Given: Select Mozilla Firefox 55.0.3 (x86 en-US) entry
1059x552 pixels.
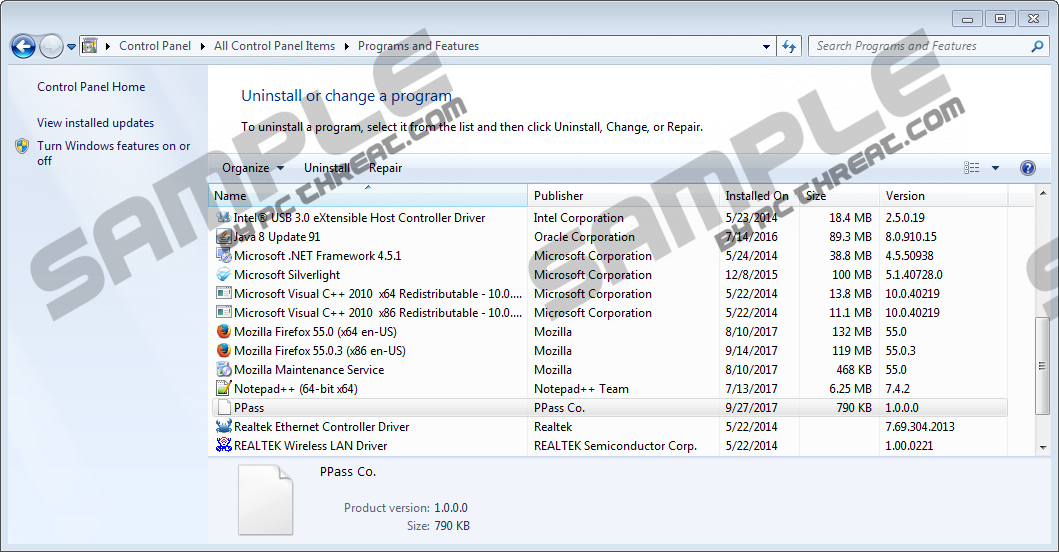Looking at the screenshot, I should click(319, 351).
